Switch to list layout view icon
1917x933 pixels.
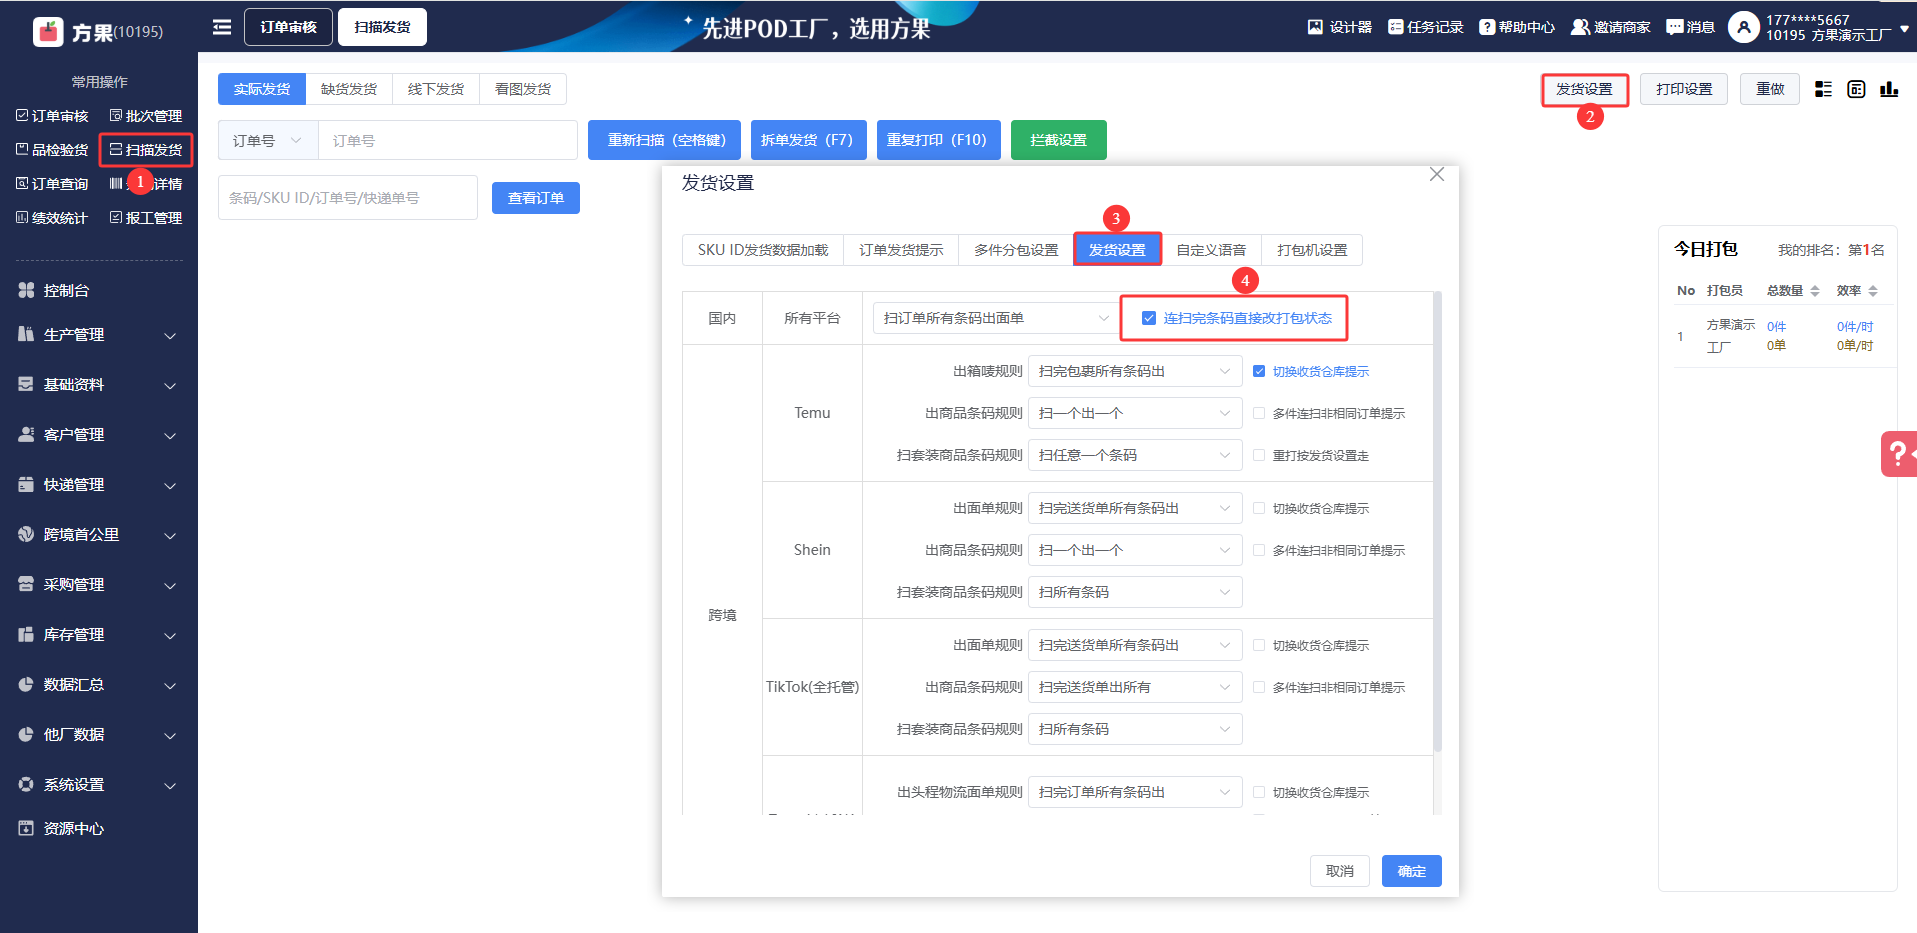[1823, 89]
